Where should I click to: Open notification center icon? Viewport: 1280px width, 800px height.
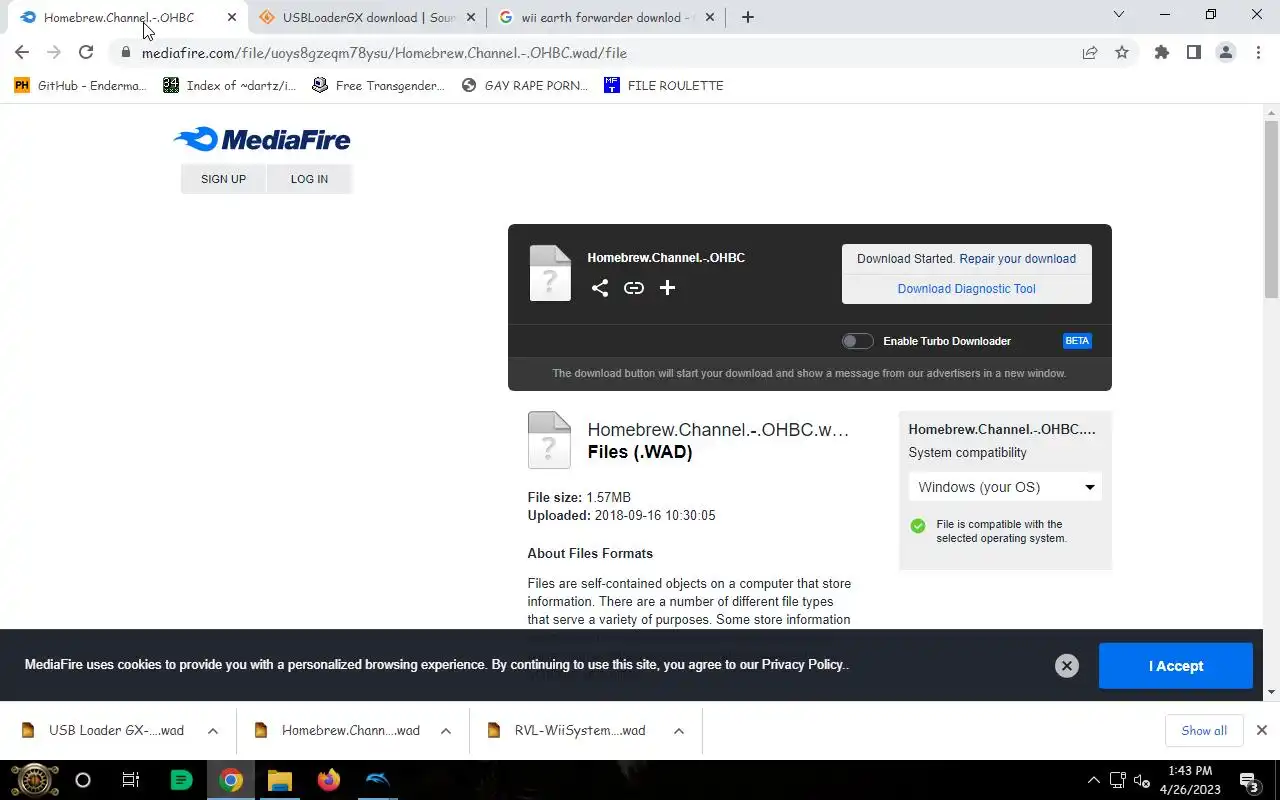pyautogui.click(x=1249, y=781)
